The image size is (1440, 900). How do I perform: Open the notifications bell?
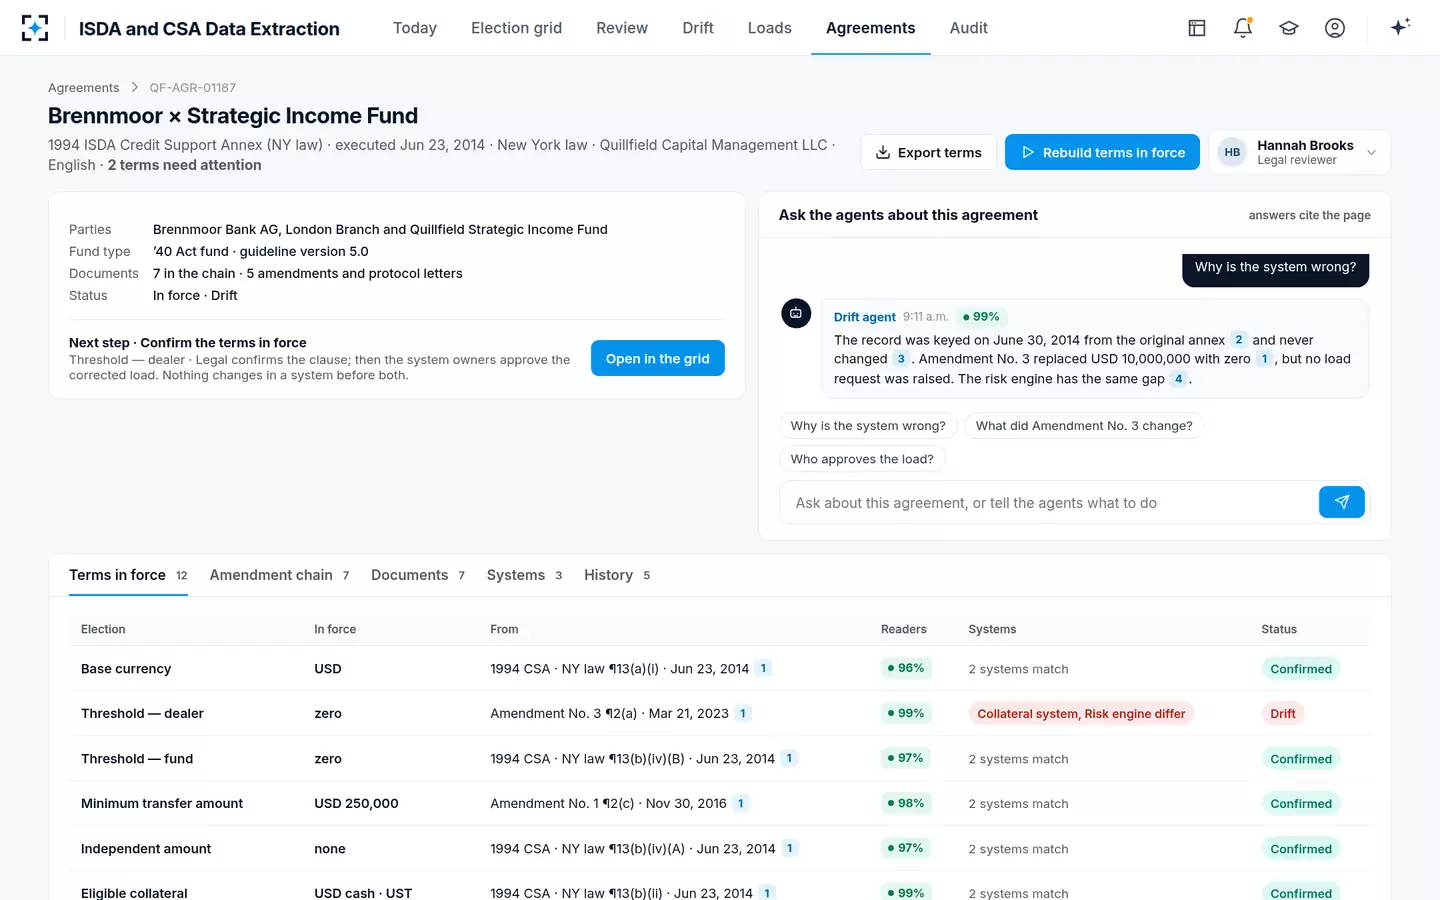1243,28
